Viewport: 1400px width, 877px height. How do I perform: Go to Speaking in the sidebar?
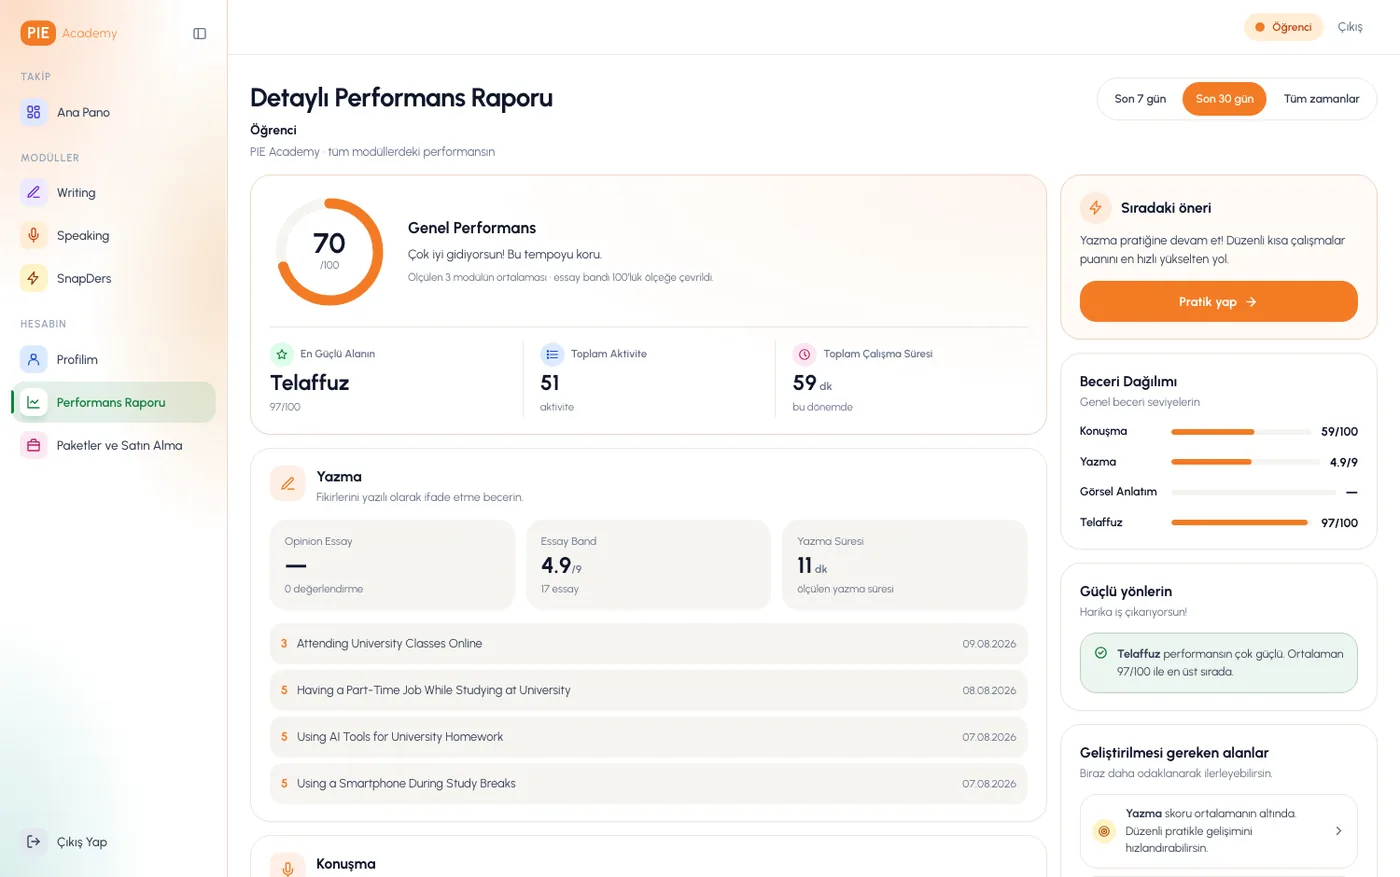[x=114, y=235]
